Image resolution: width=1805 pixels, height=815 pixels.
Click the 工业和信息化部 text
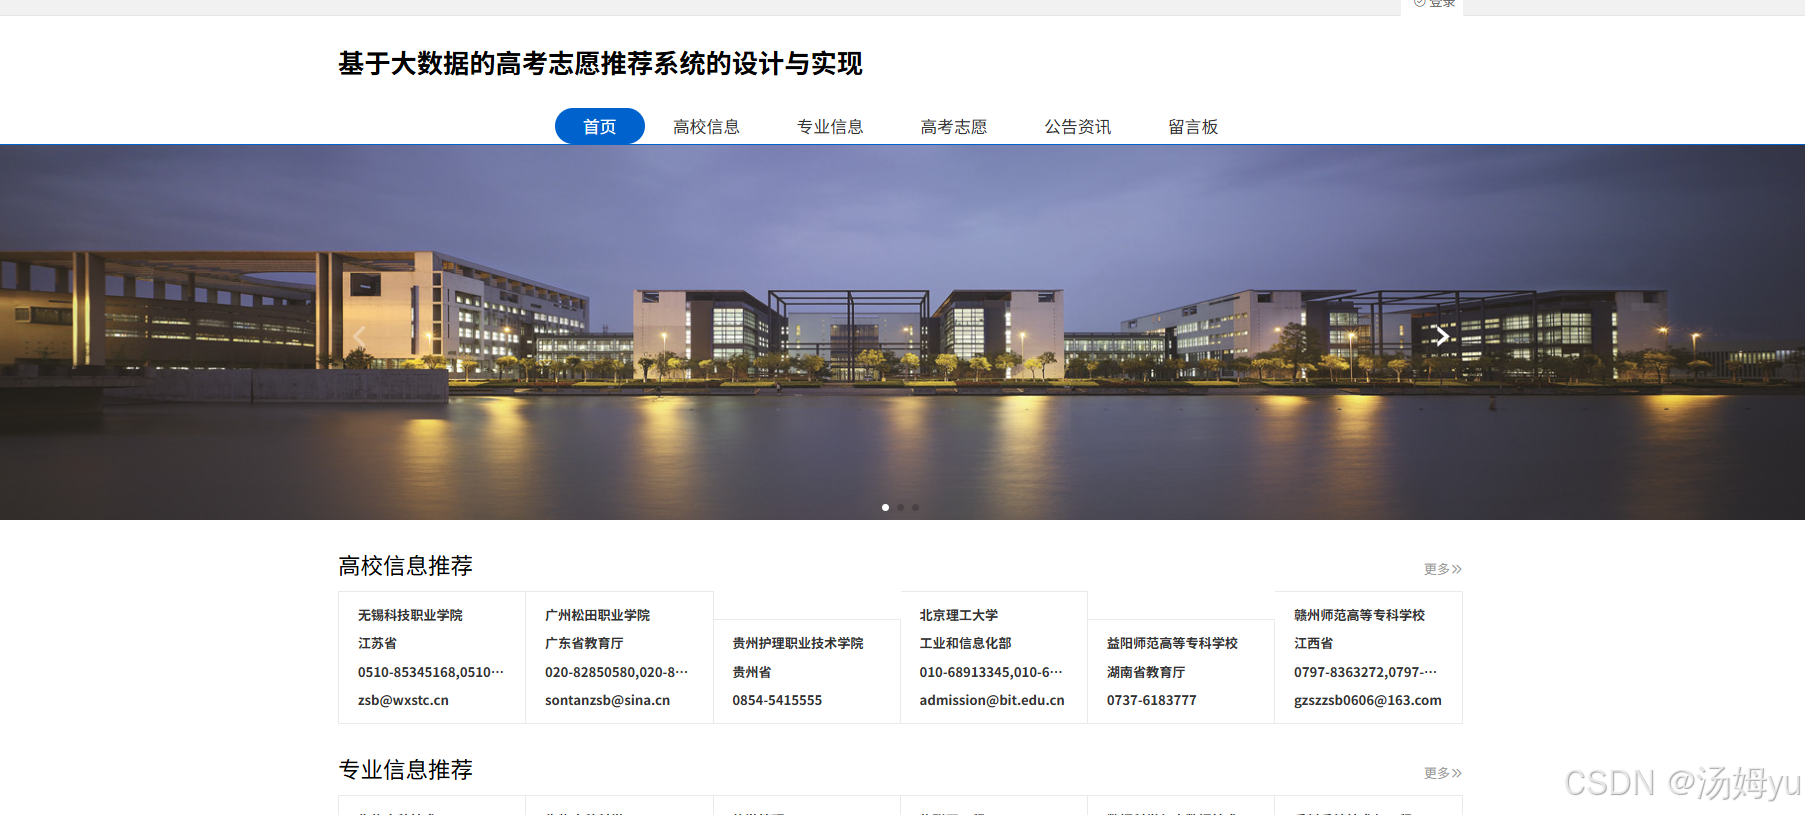pyautogui.click(x=965, y=643)
